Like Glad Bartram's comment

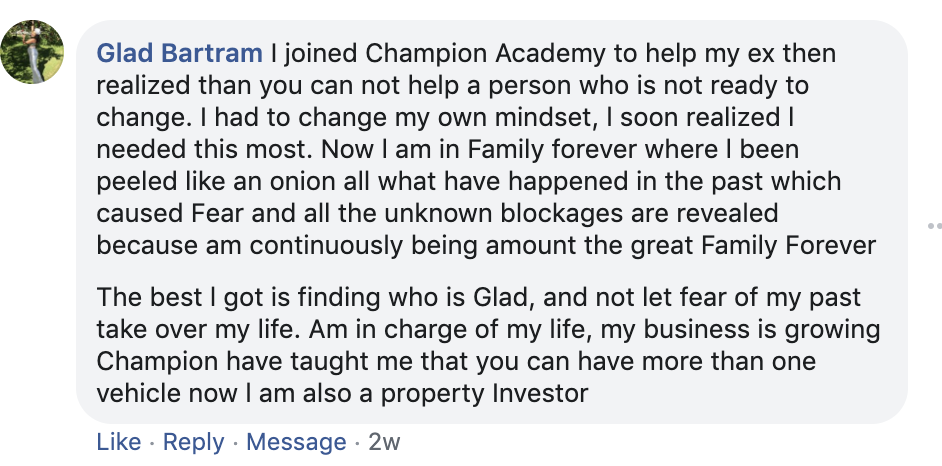(x=119, y=442)
